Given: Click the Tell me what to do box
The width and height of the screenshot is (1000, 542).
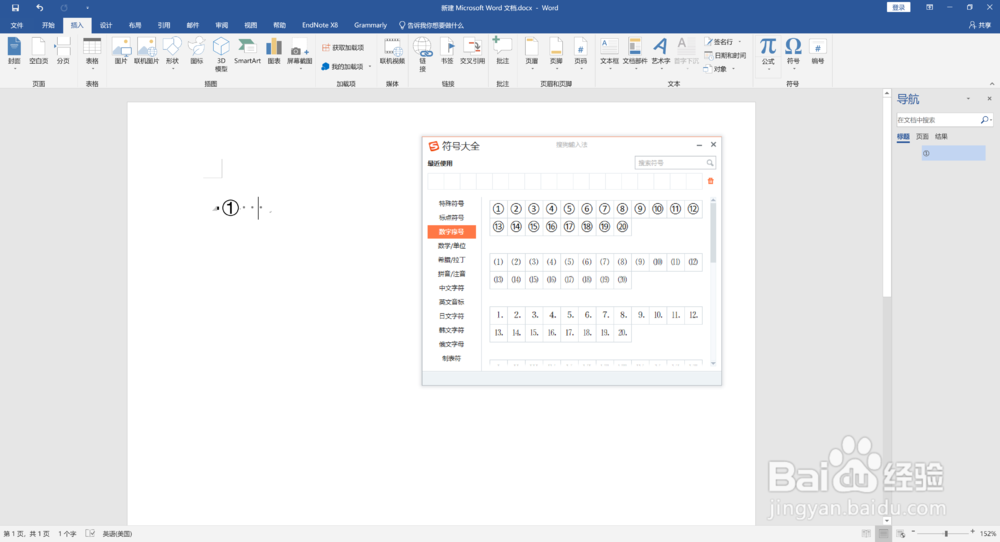Looking at the screenshot, I should point(432,26).
